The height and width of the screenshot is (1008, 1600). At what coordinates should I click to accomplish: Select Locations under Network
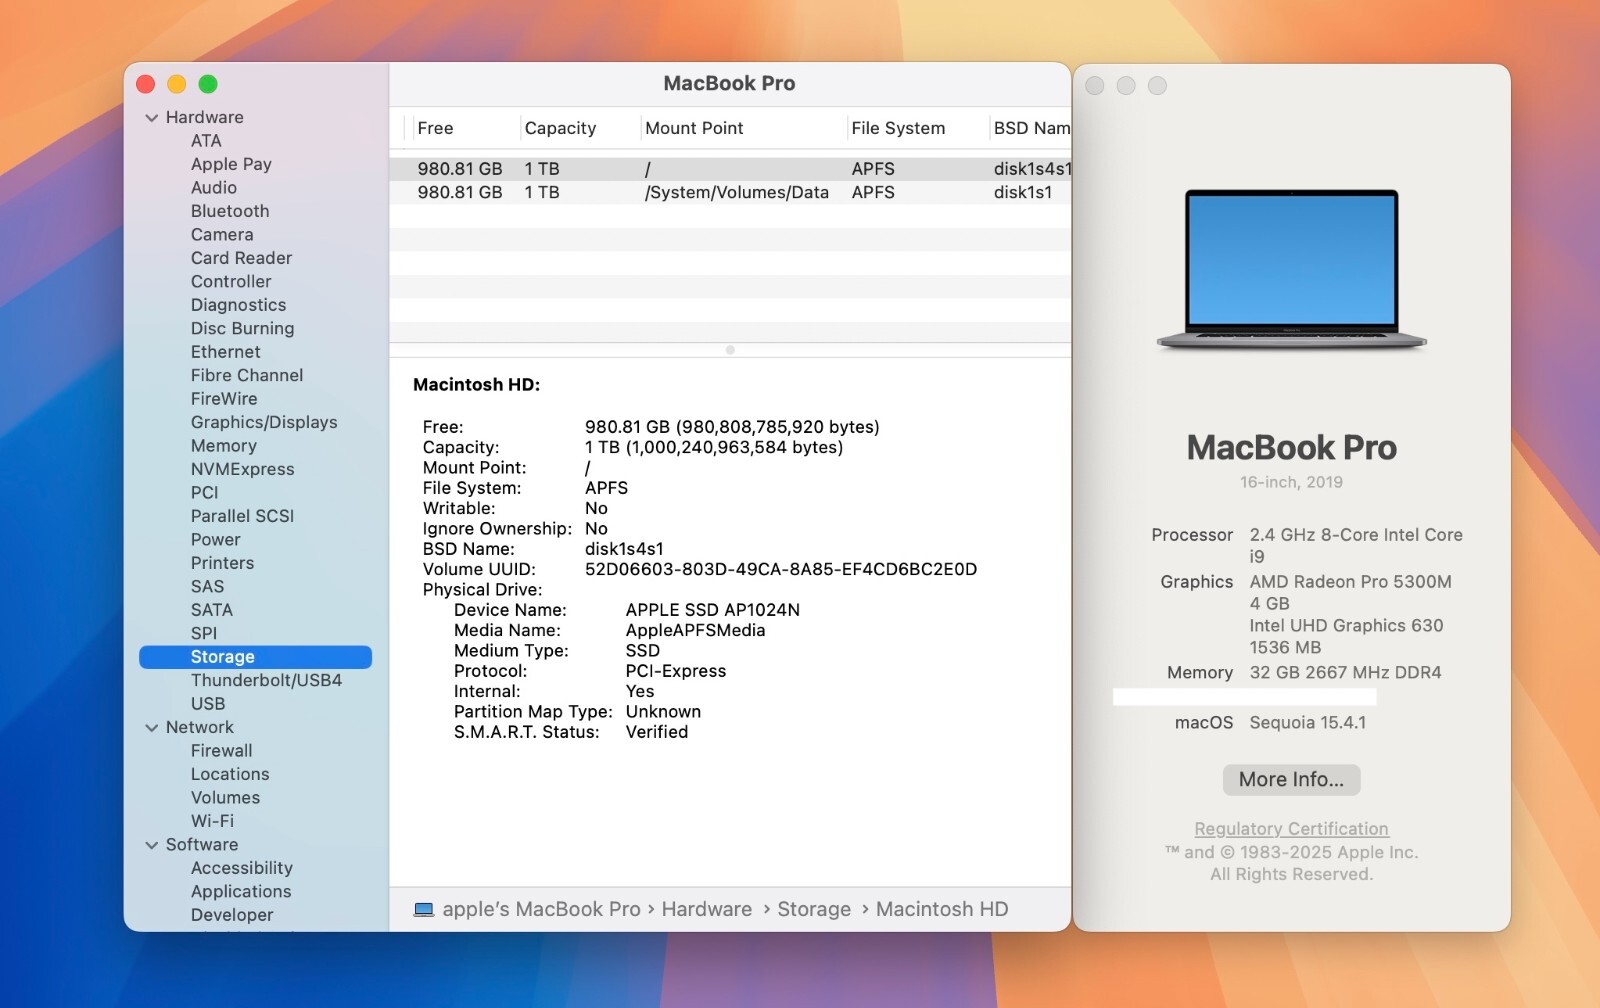230,774
